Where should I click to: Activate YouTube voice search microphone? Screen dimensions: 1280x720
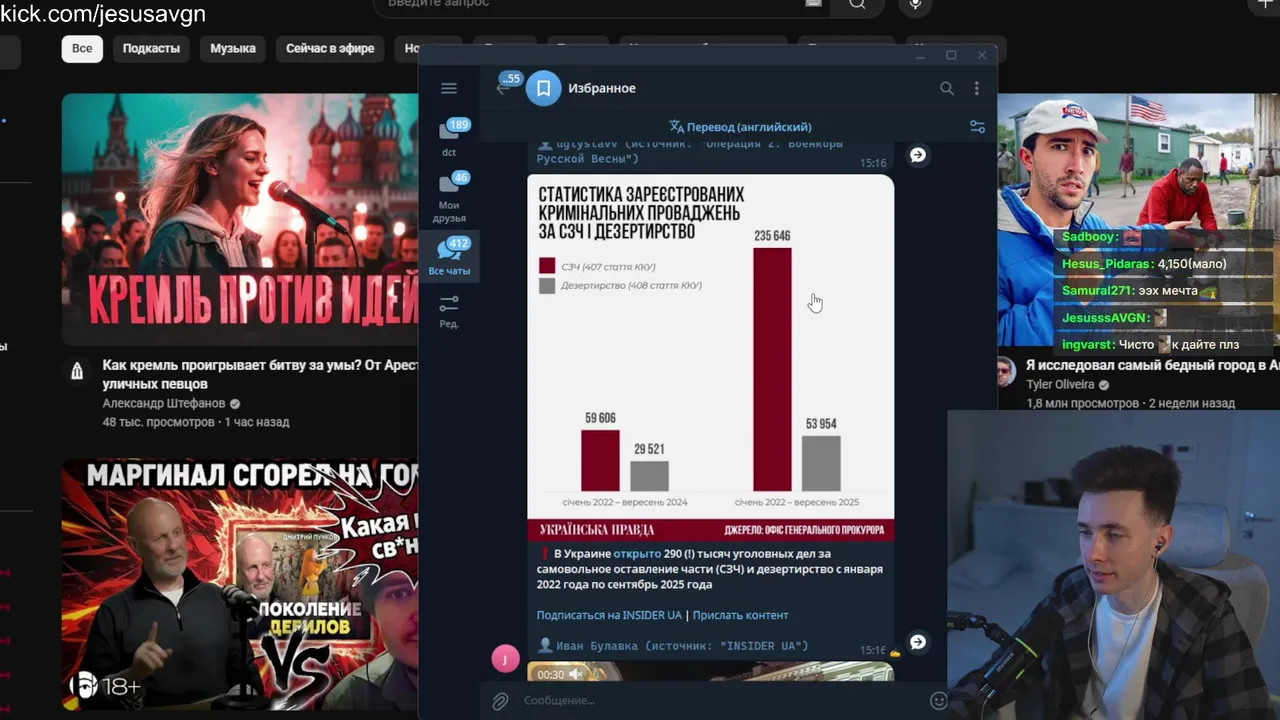[915, 5]
